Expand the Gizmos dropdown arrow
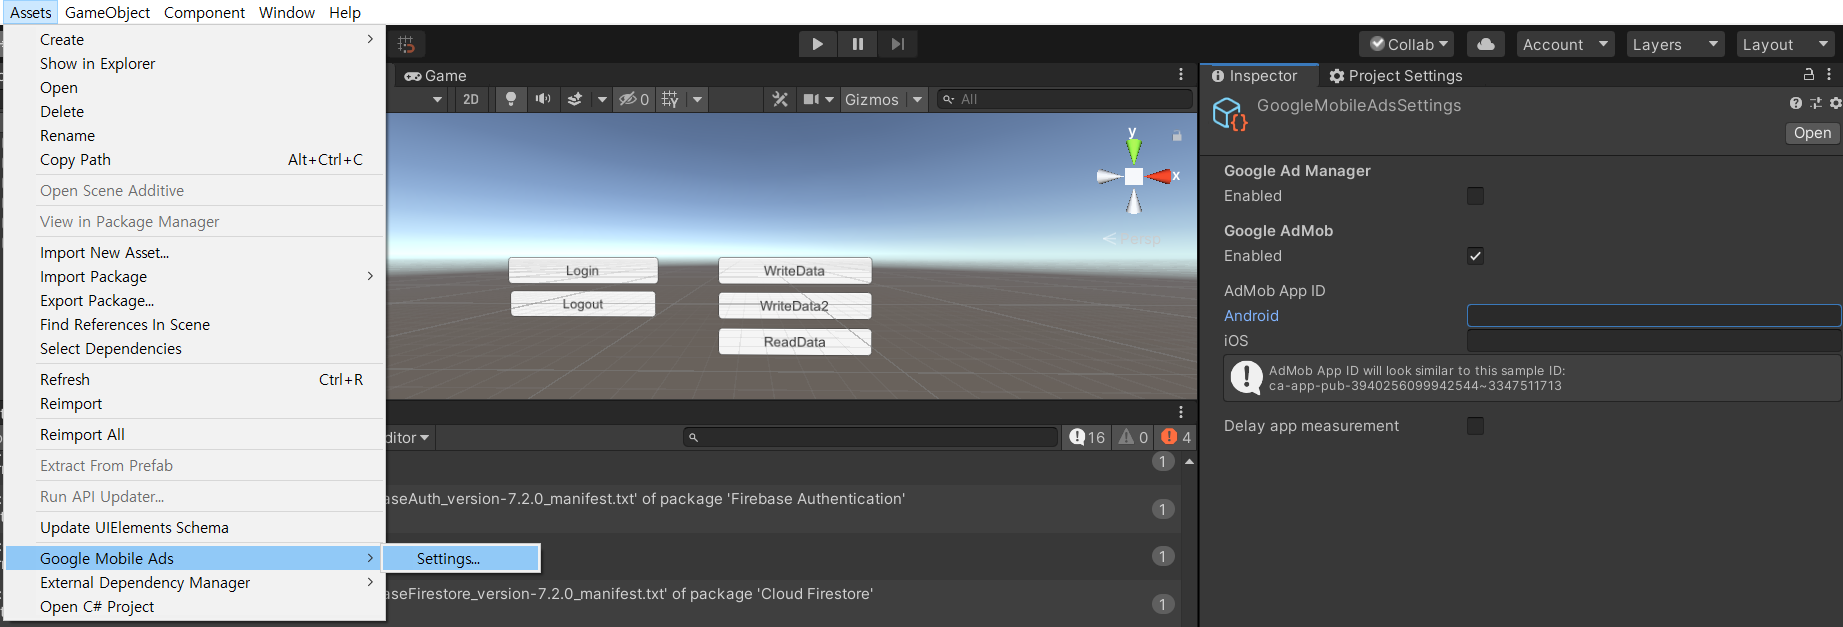Image resolution: width=1843 pixels, height=627 pixels. 917,99
